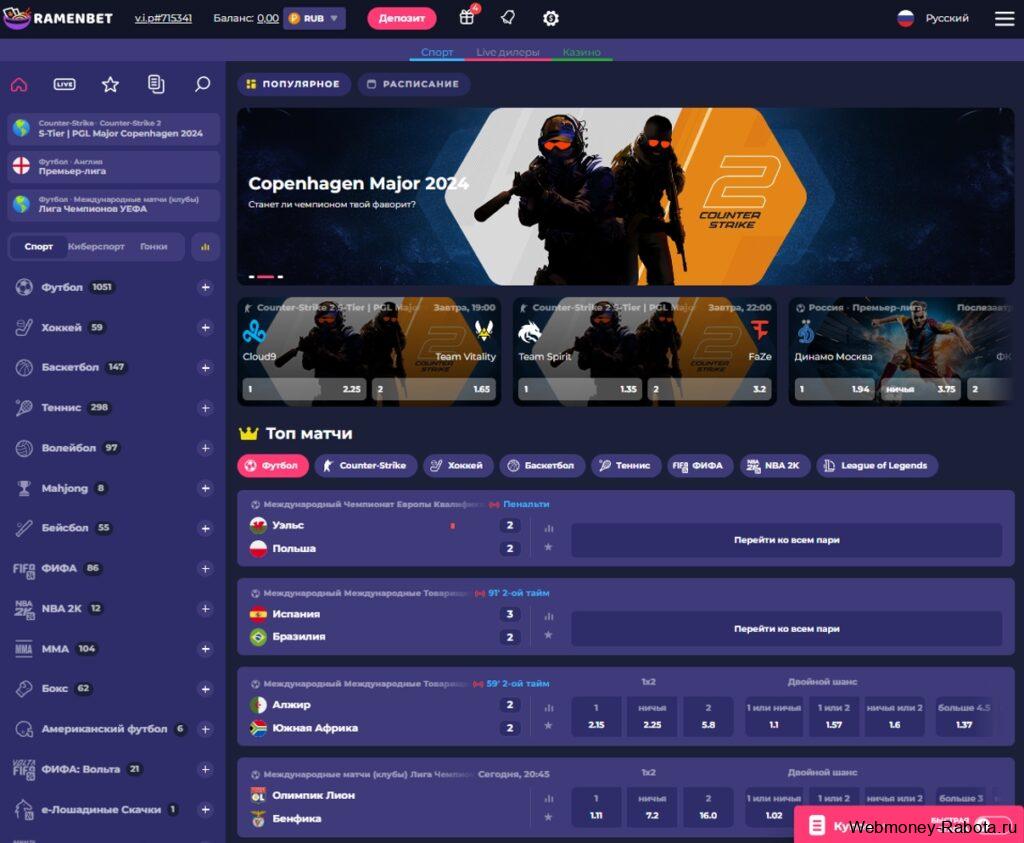Open the LIVE events icon
This screenshot has width=1024, height=843.
64,84
